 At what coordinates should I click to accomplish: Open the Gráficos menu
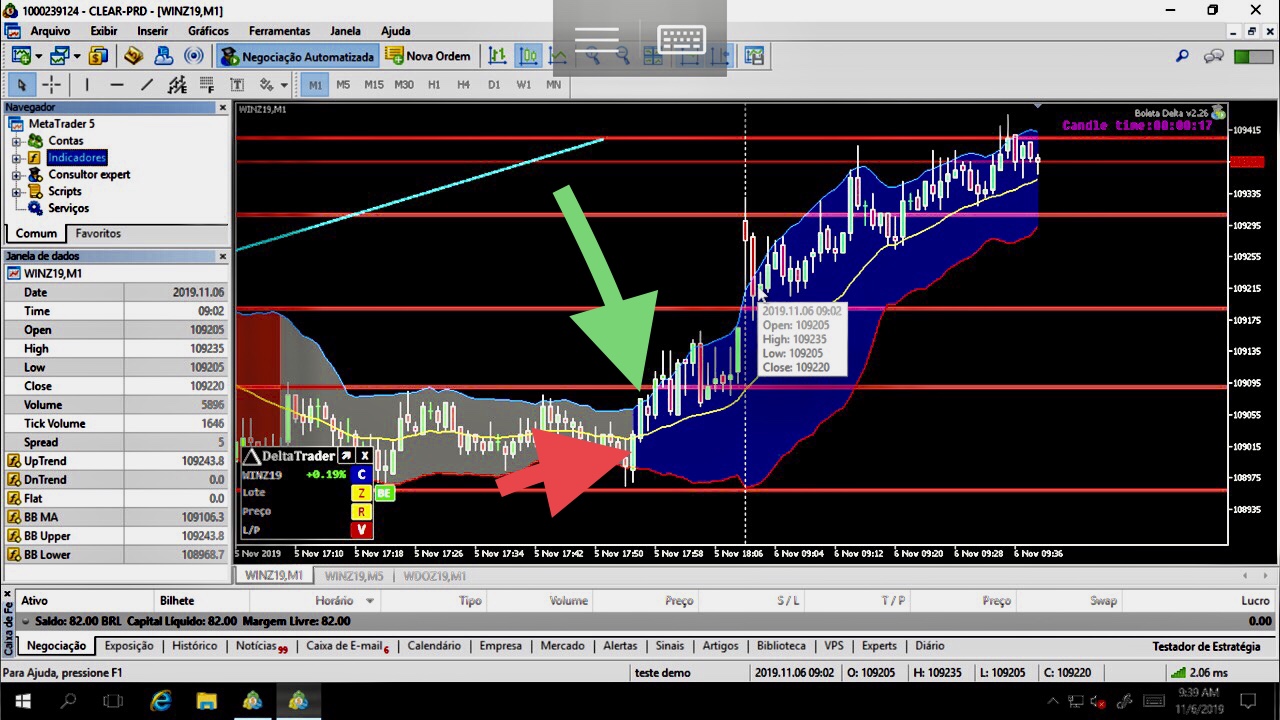208,31
